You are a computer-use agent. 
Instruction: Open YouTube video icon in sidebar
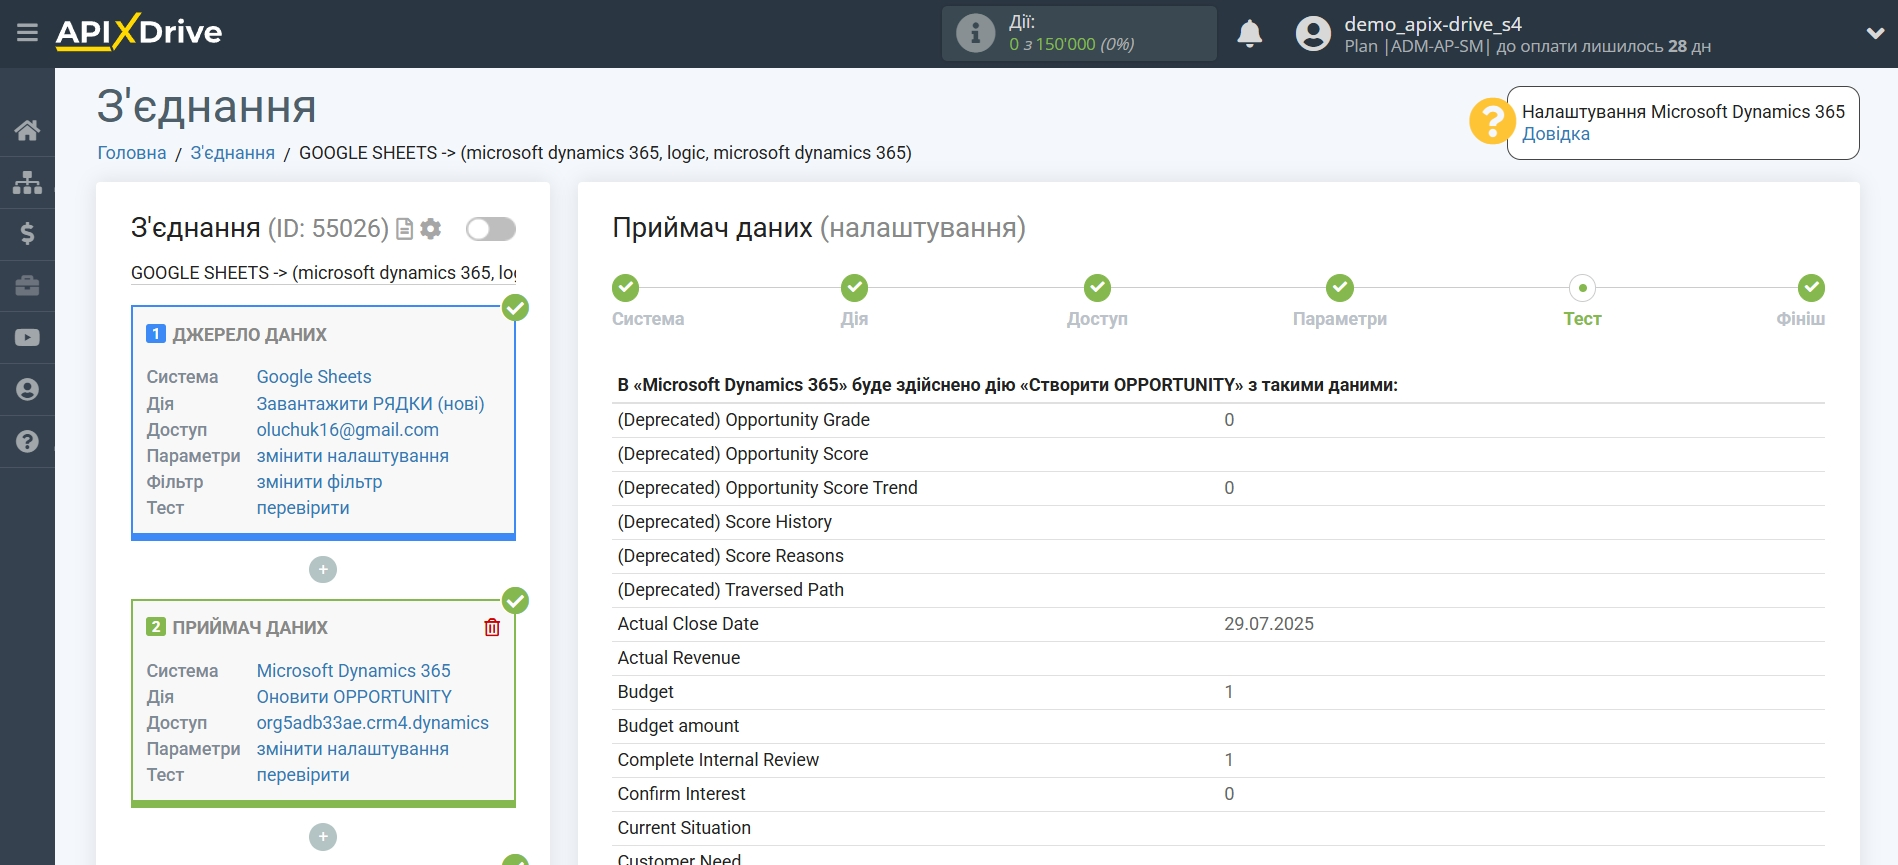[27, 338]
